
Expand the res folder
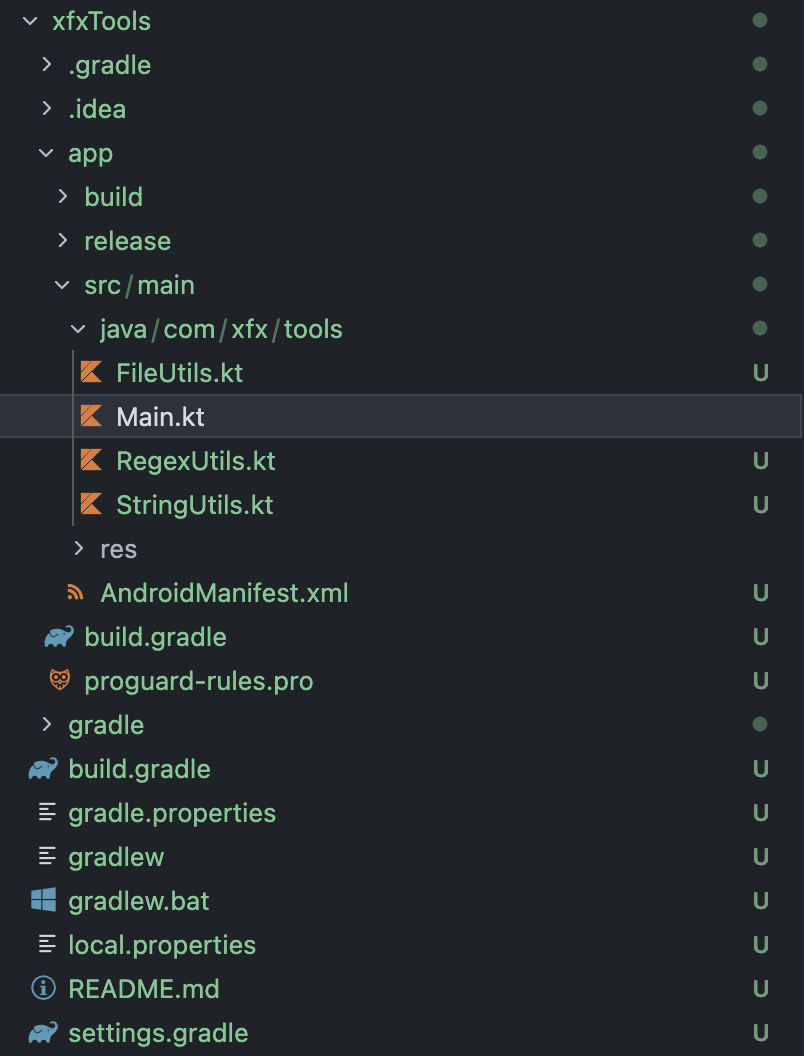point(79,549)
